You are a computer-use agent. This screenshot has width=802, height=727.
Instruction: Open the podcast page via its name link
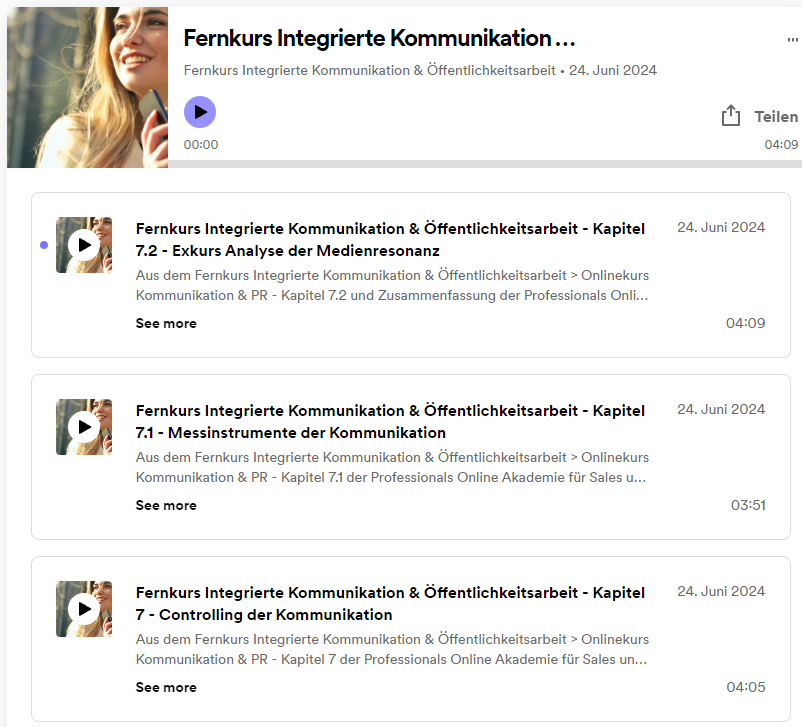369,70
